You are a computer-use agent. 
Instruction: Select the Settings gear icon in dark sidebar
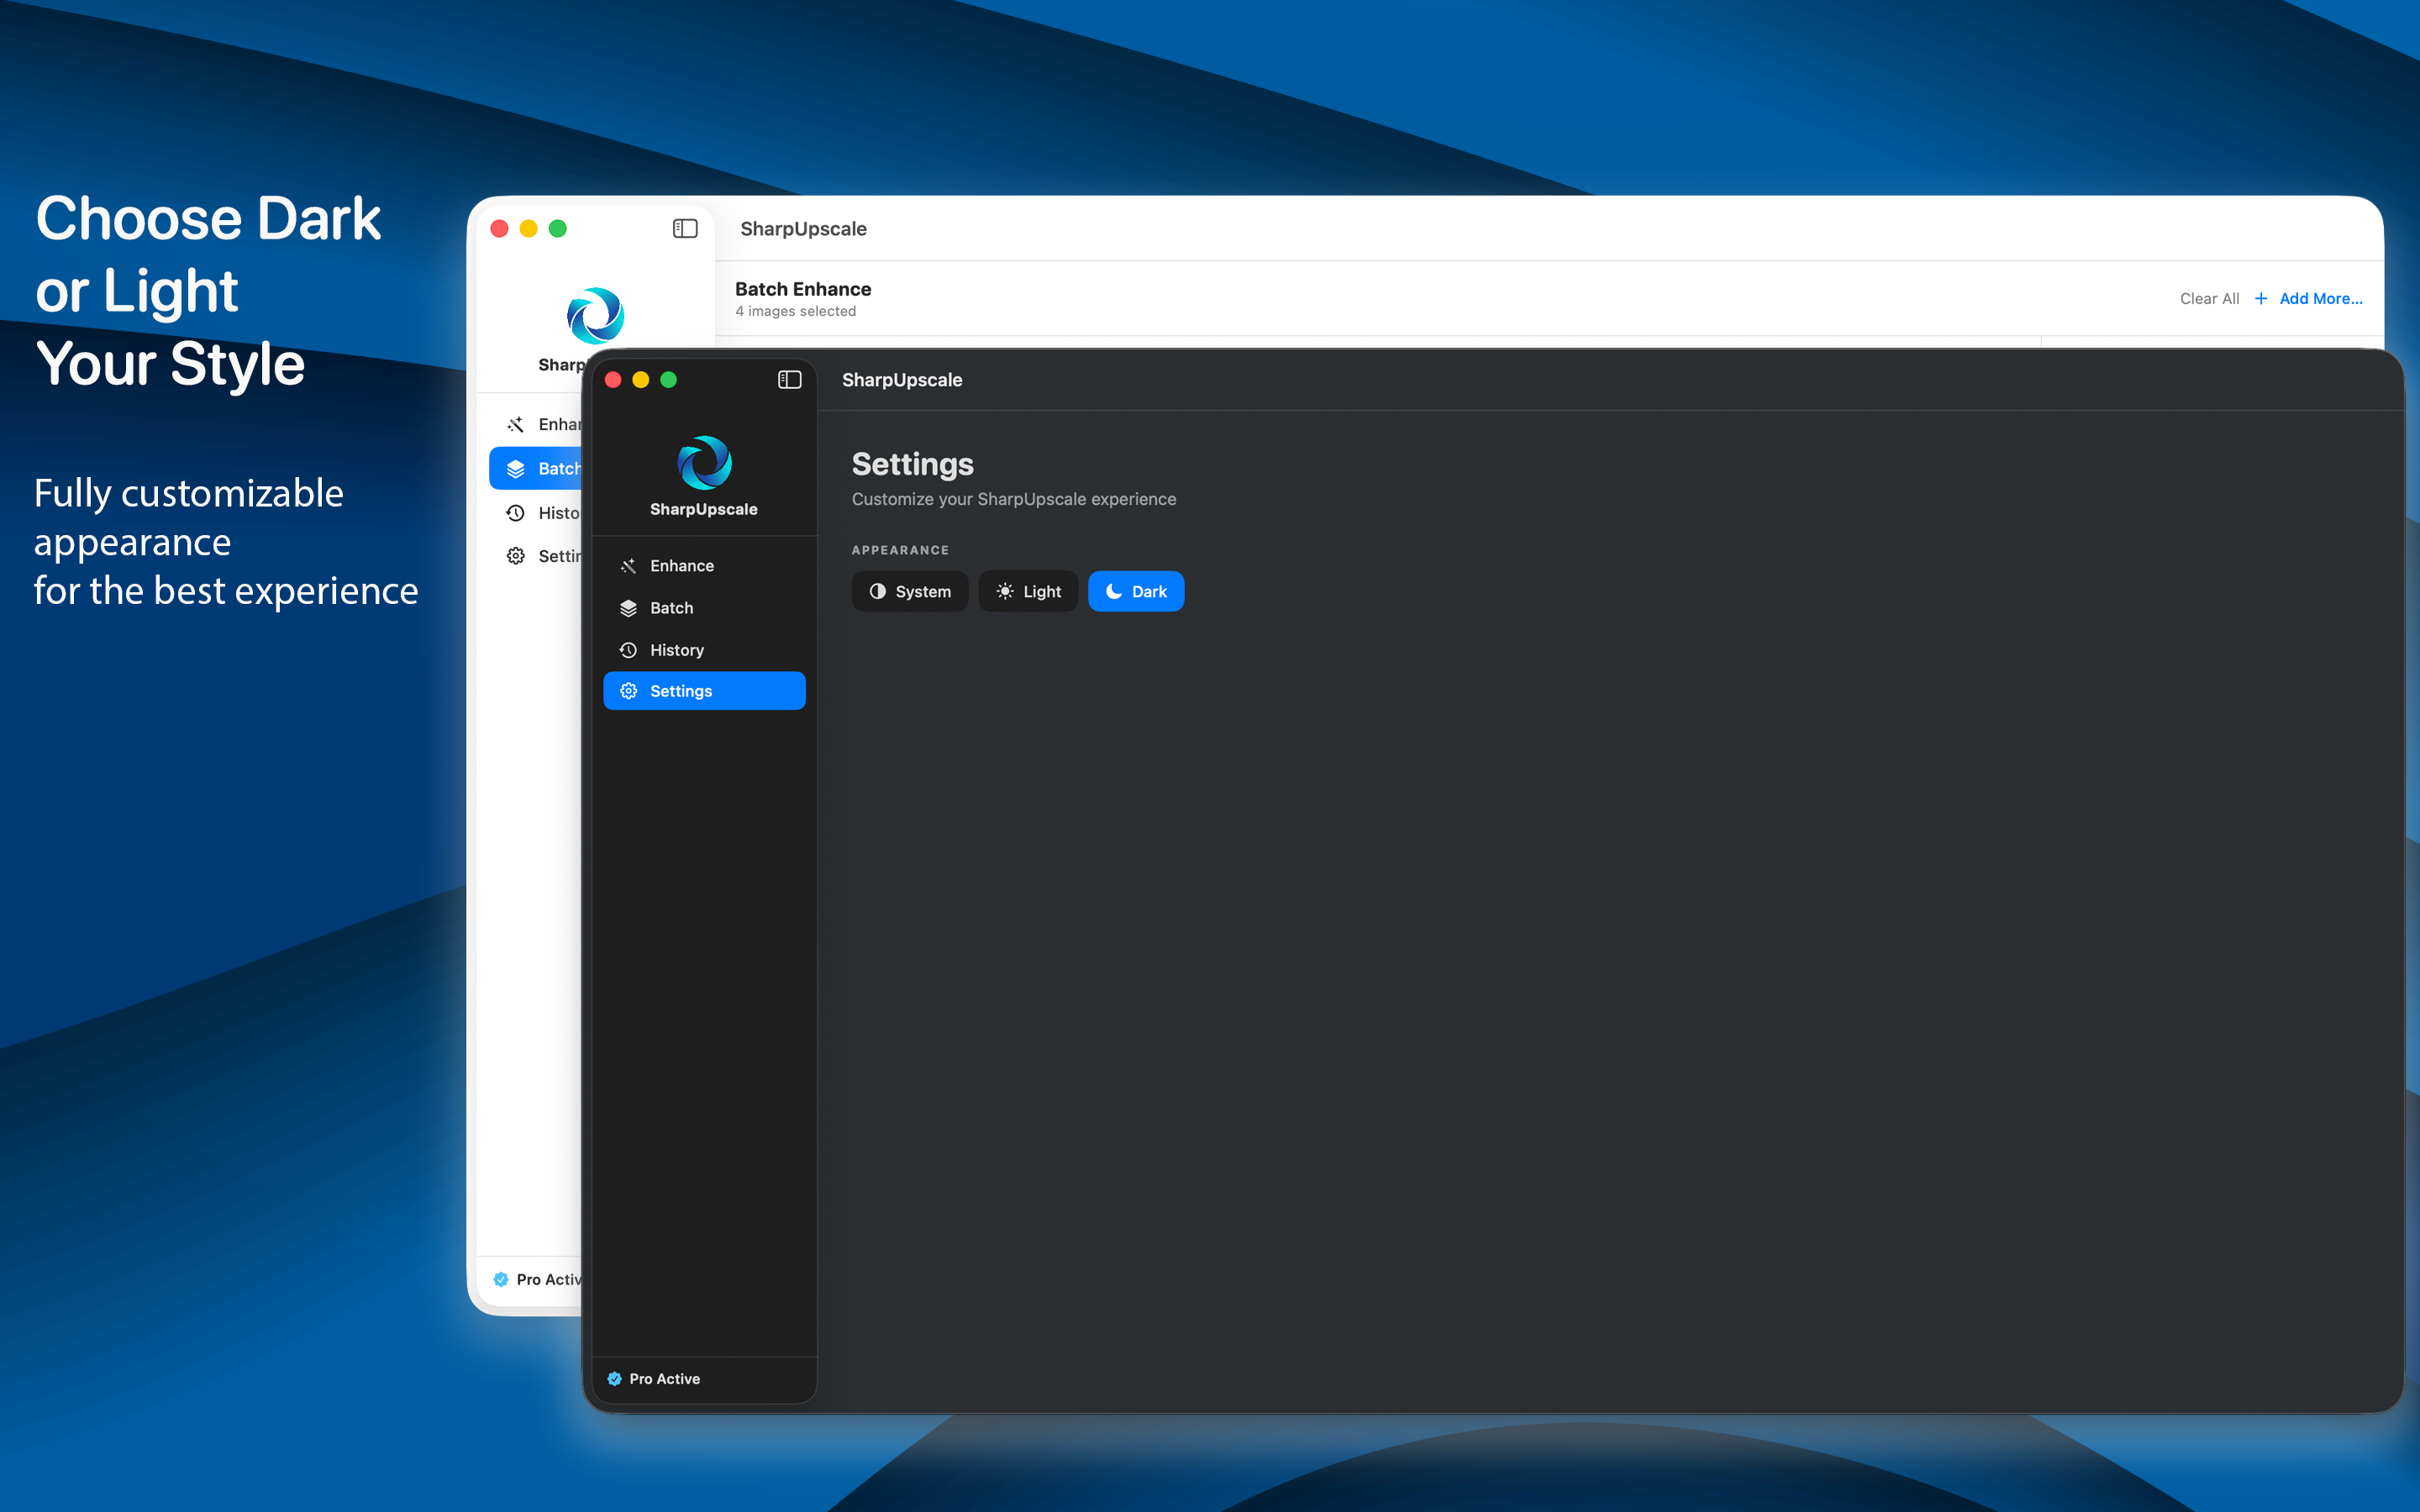629,690
